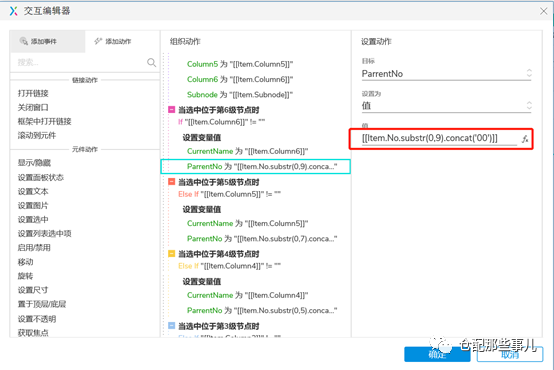The image size is (554, 370).
Task: Select the 设置面板状态 action
Action: point(41,177)
